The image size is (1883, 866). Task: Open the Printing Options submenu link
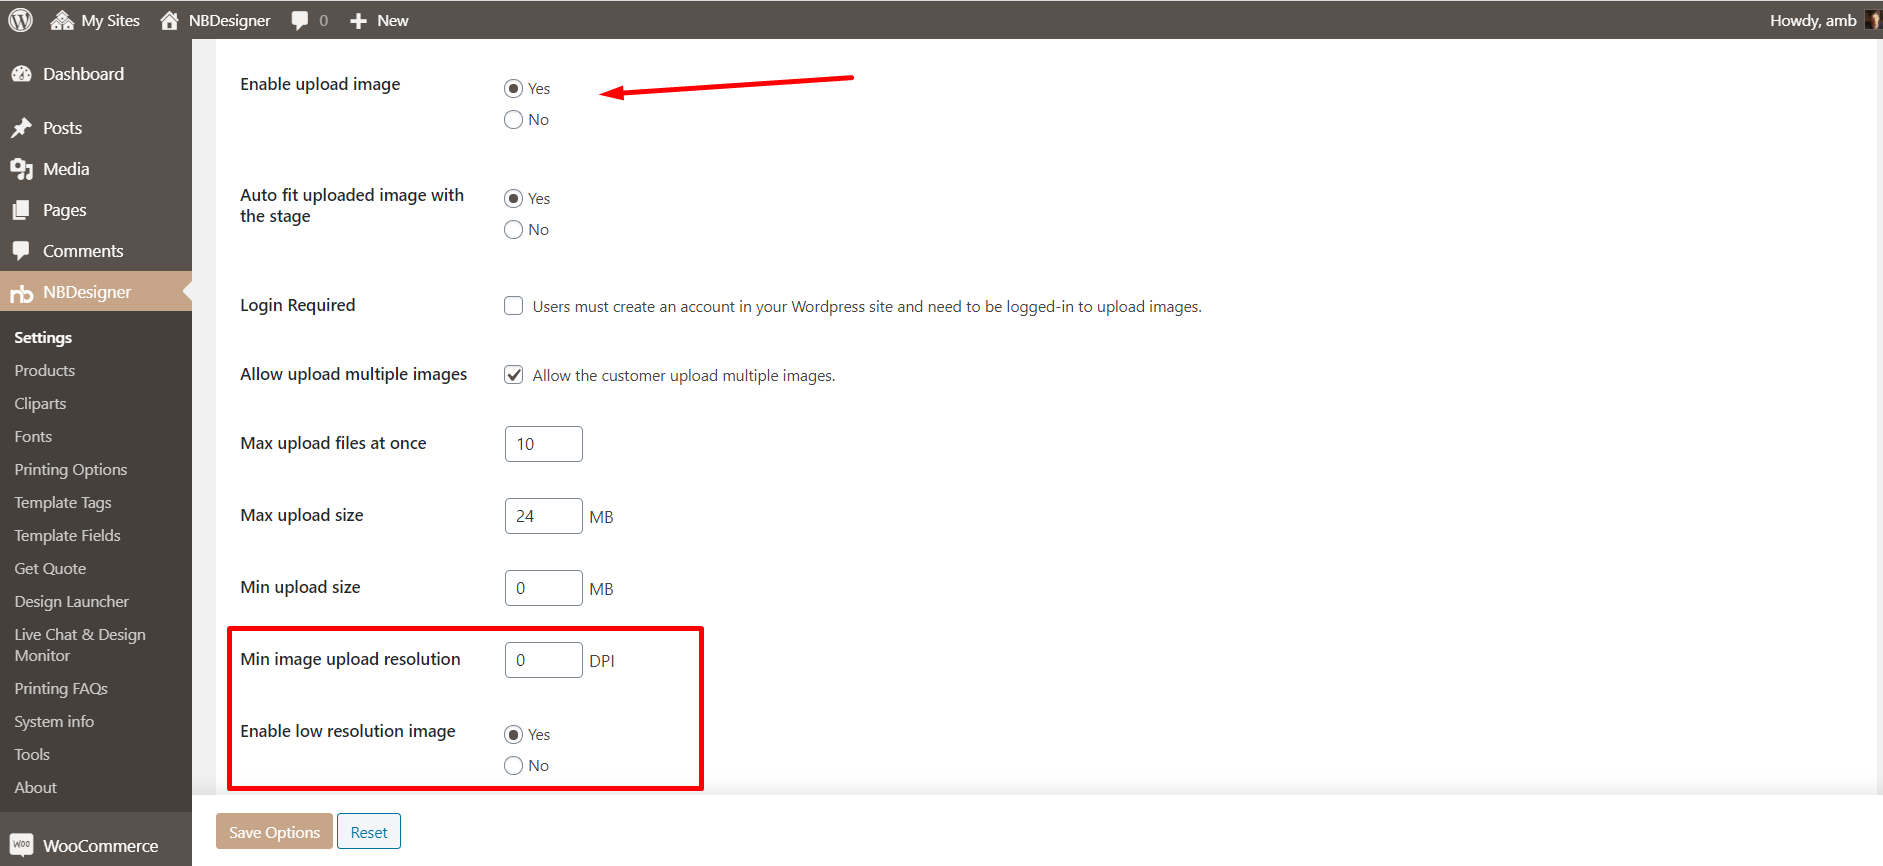pyautogui.click(x=71, y=469)
